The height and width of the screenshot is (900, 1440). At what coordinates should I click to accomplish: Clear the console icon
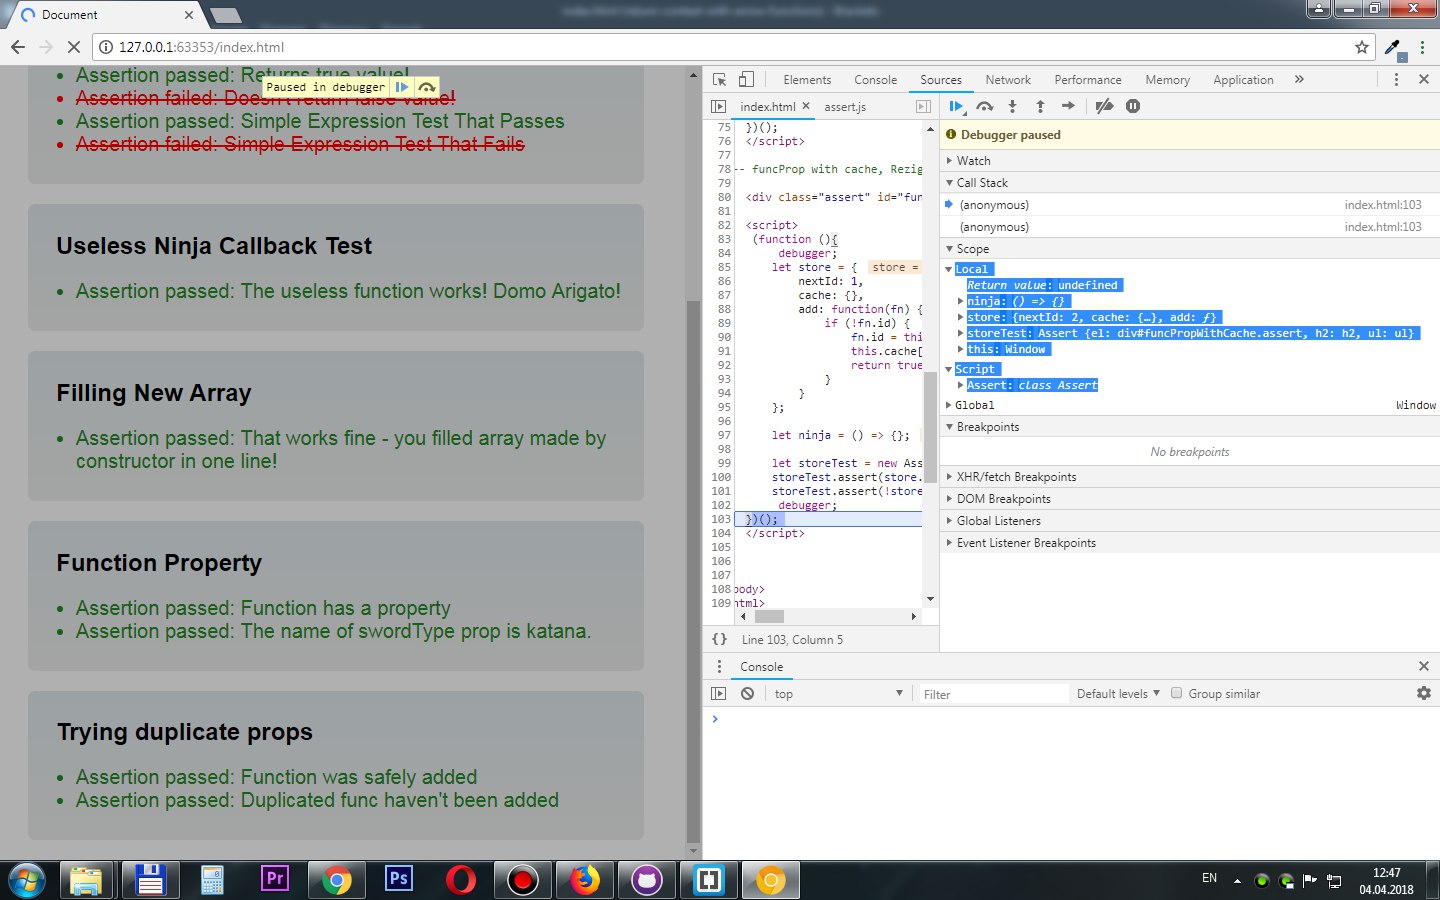747,693
